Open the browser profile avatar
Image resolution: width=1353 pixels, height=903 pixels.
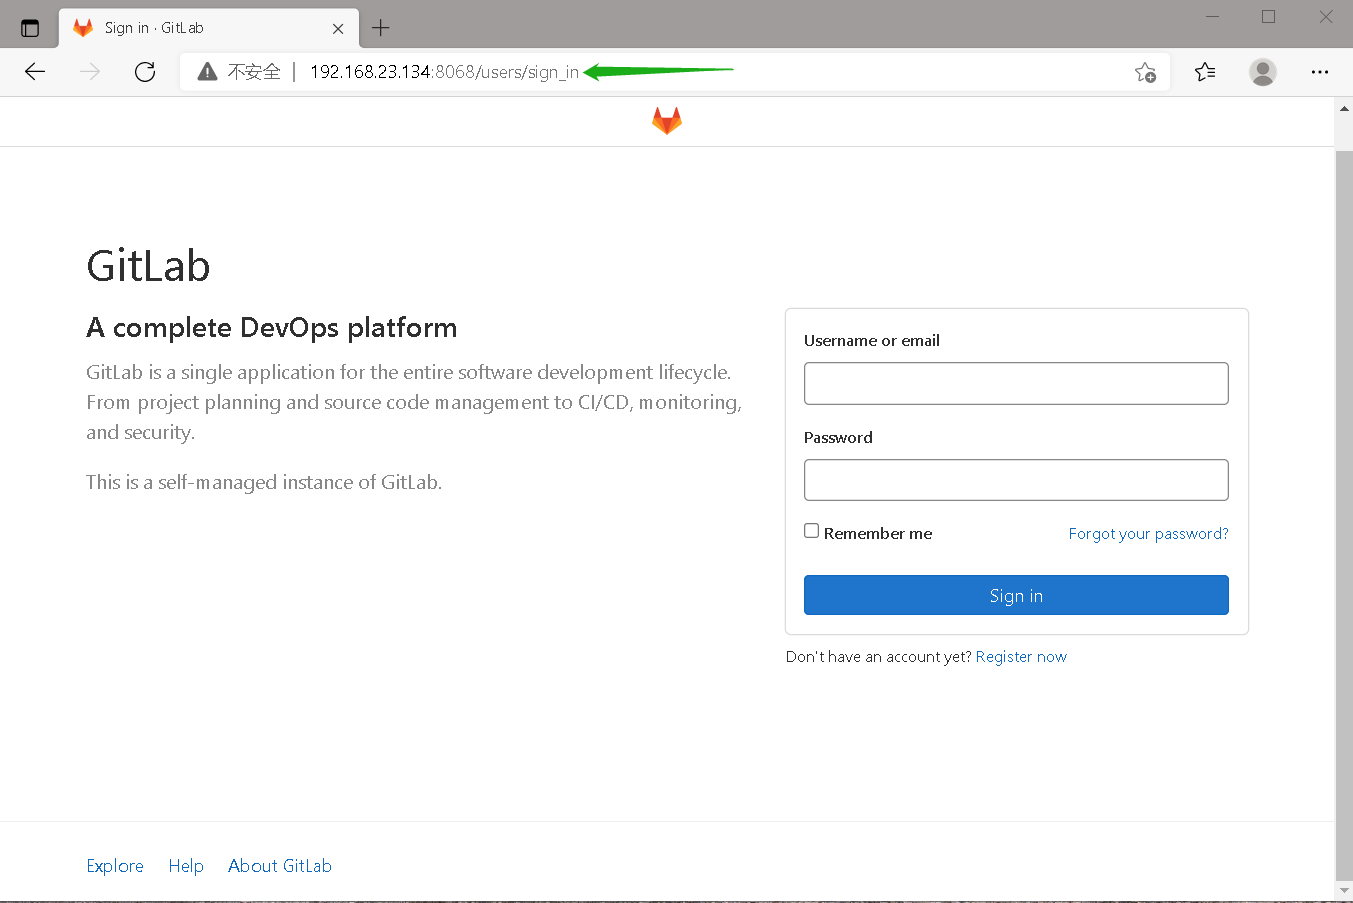click(1263, 71)
